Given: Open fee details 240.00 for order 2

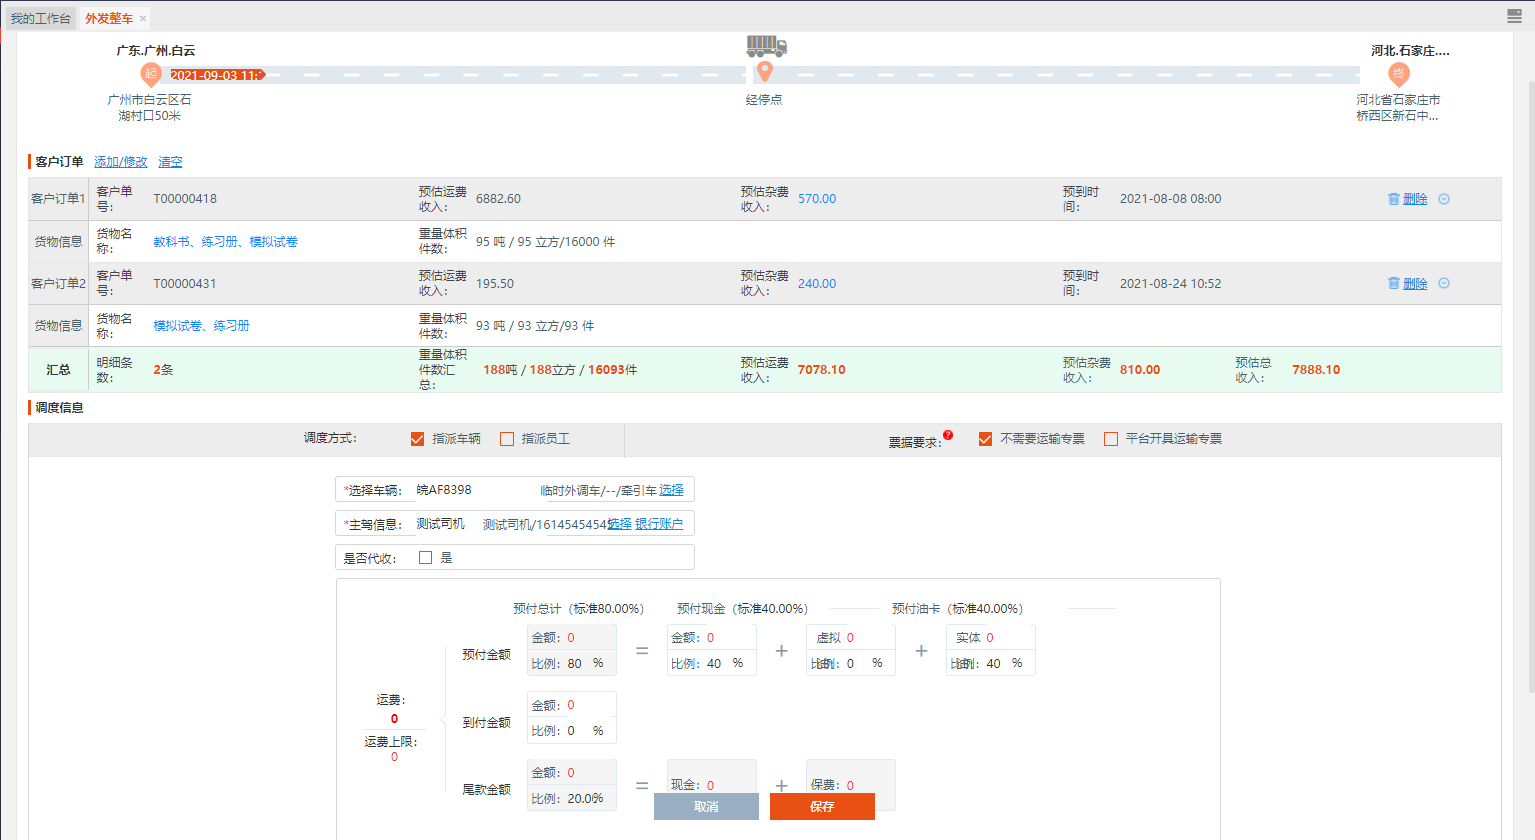Looking at the screenshot, I should 817,283.
